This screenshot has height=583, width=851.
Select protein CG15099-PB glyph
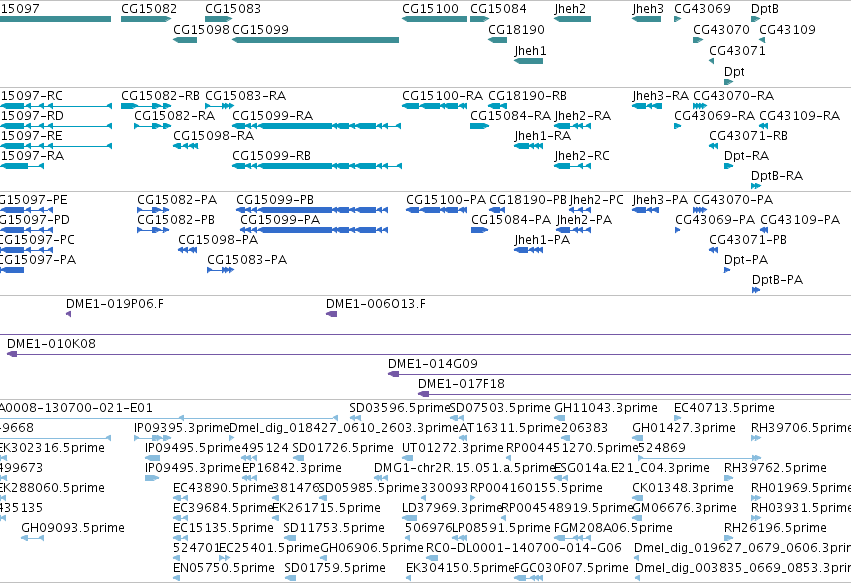click(x=312, y=210)
